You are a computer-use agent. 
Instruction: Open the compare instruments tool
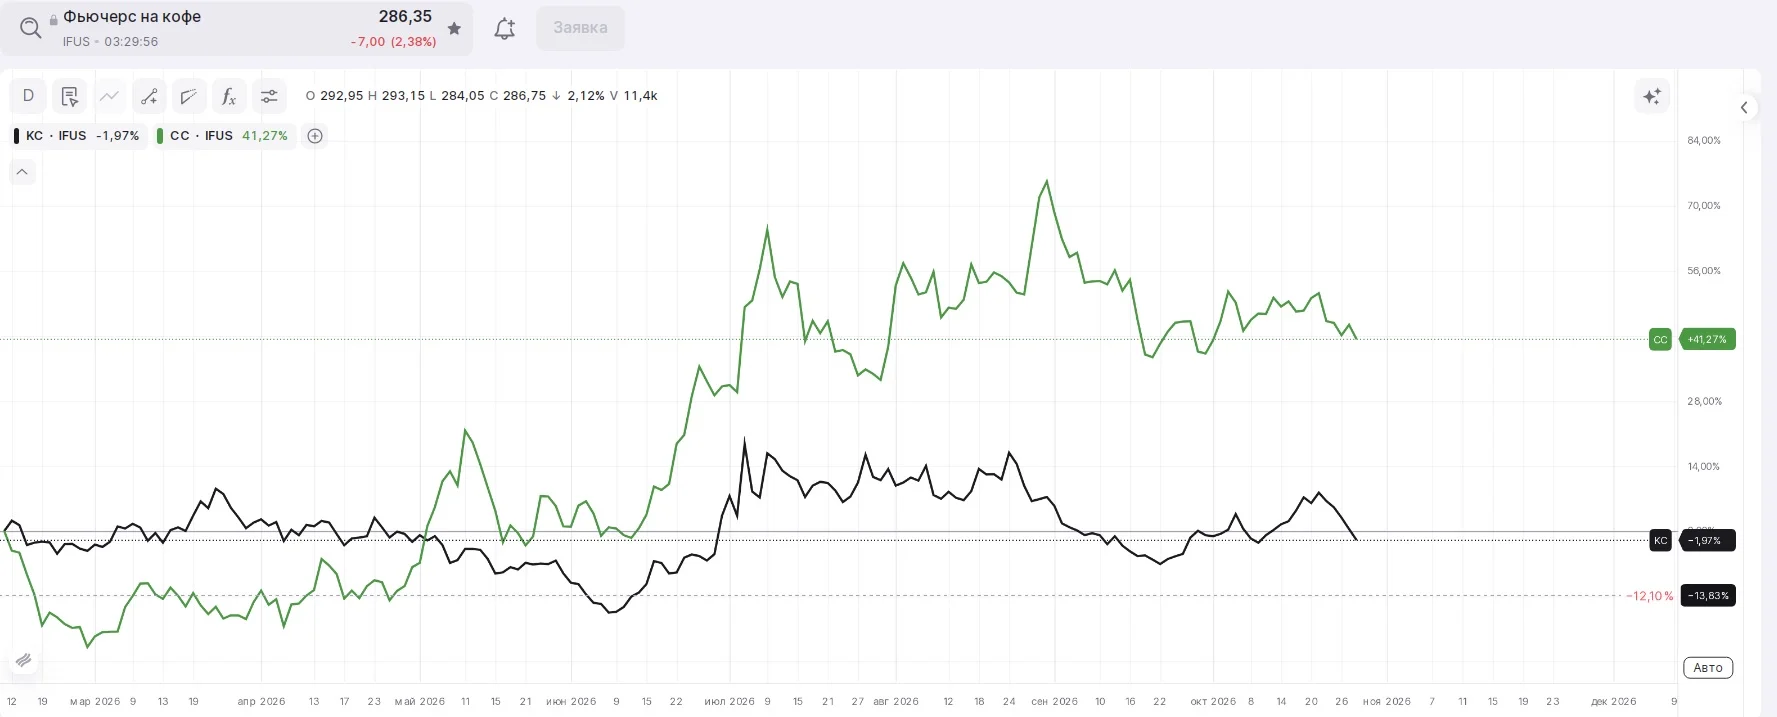(x=189, y=96)
